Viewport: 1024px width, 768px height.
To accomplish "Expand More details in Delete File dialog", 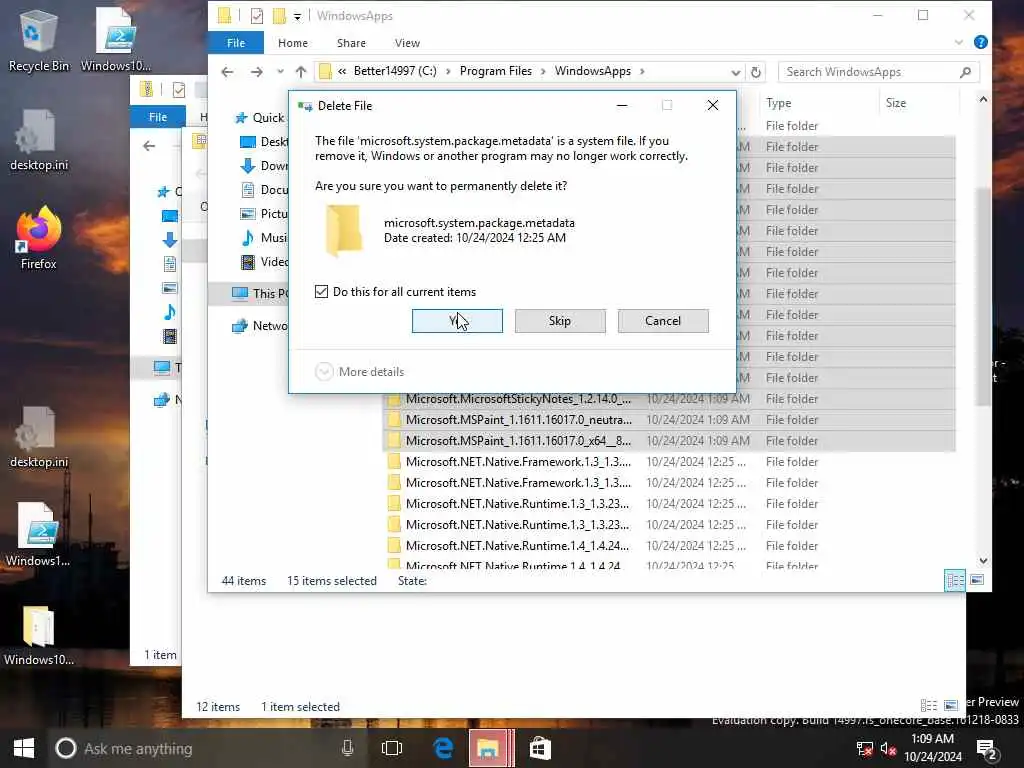I will click(x=360, y=372).
